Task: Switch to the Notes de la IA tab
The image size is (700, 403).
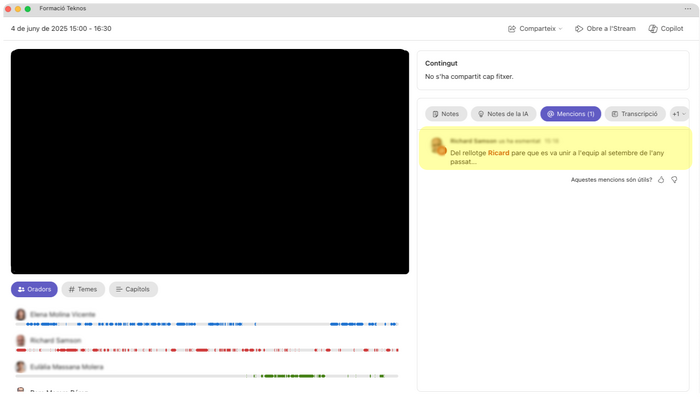Action: [503, 114]
